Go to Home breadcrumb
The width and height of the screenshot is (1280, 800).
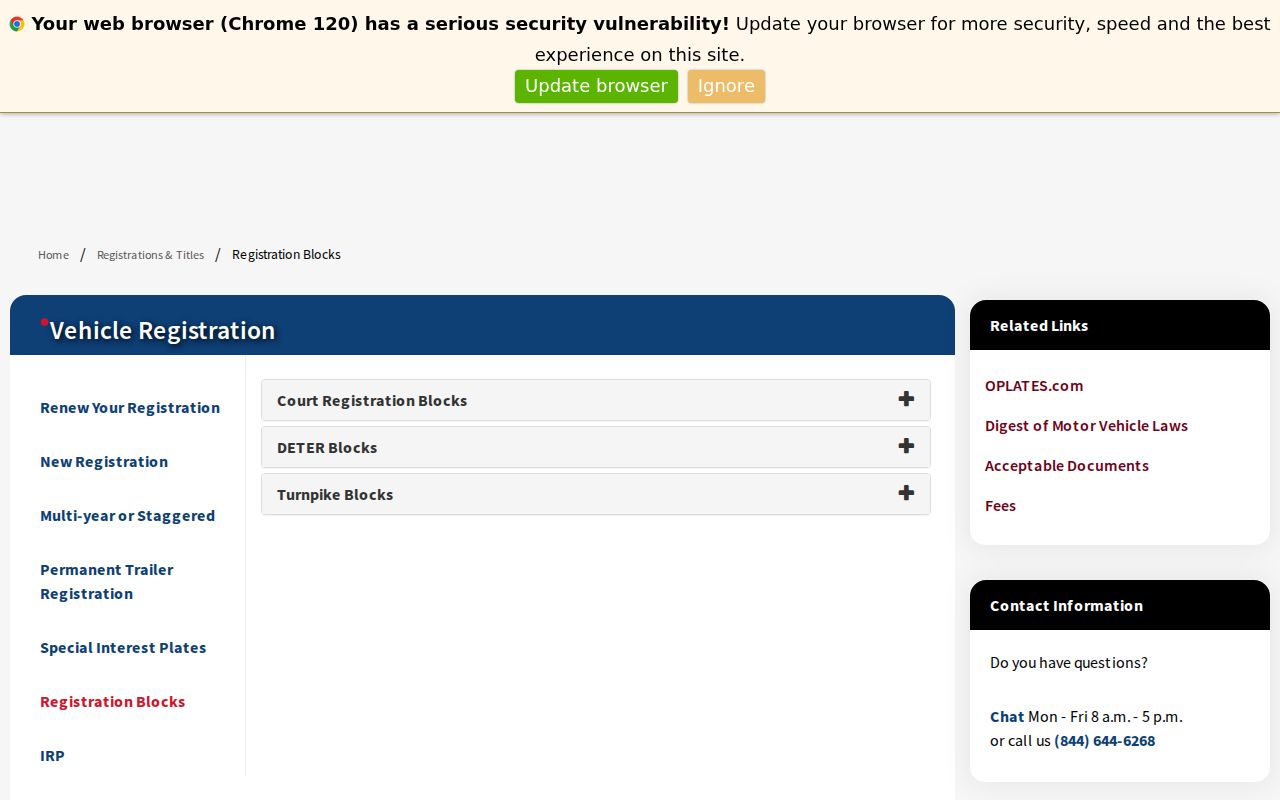tap(54, 255)
